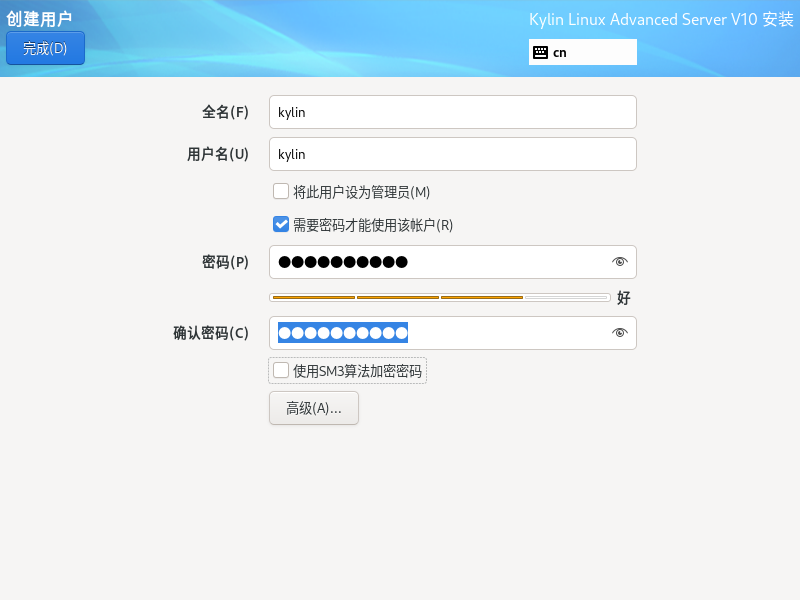800x600 pixels.
Task: Click the 完成(D) button to finish
Action: pyautogui.click(x=45, y=47)
